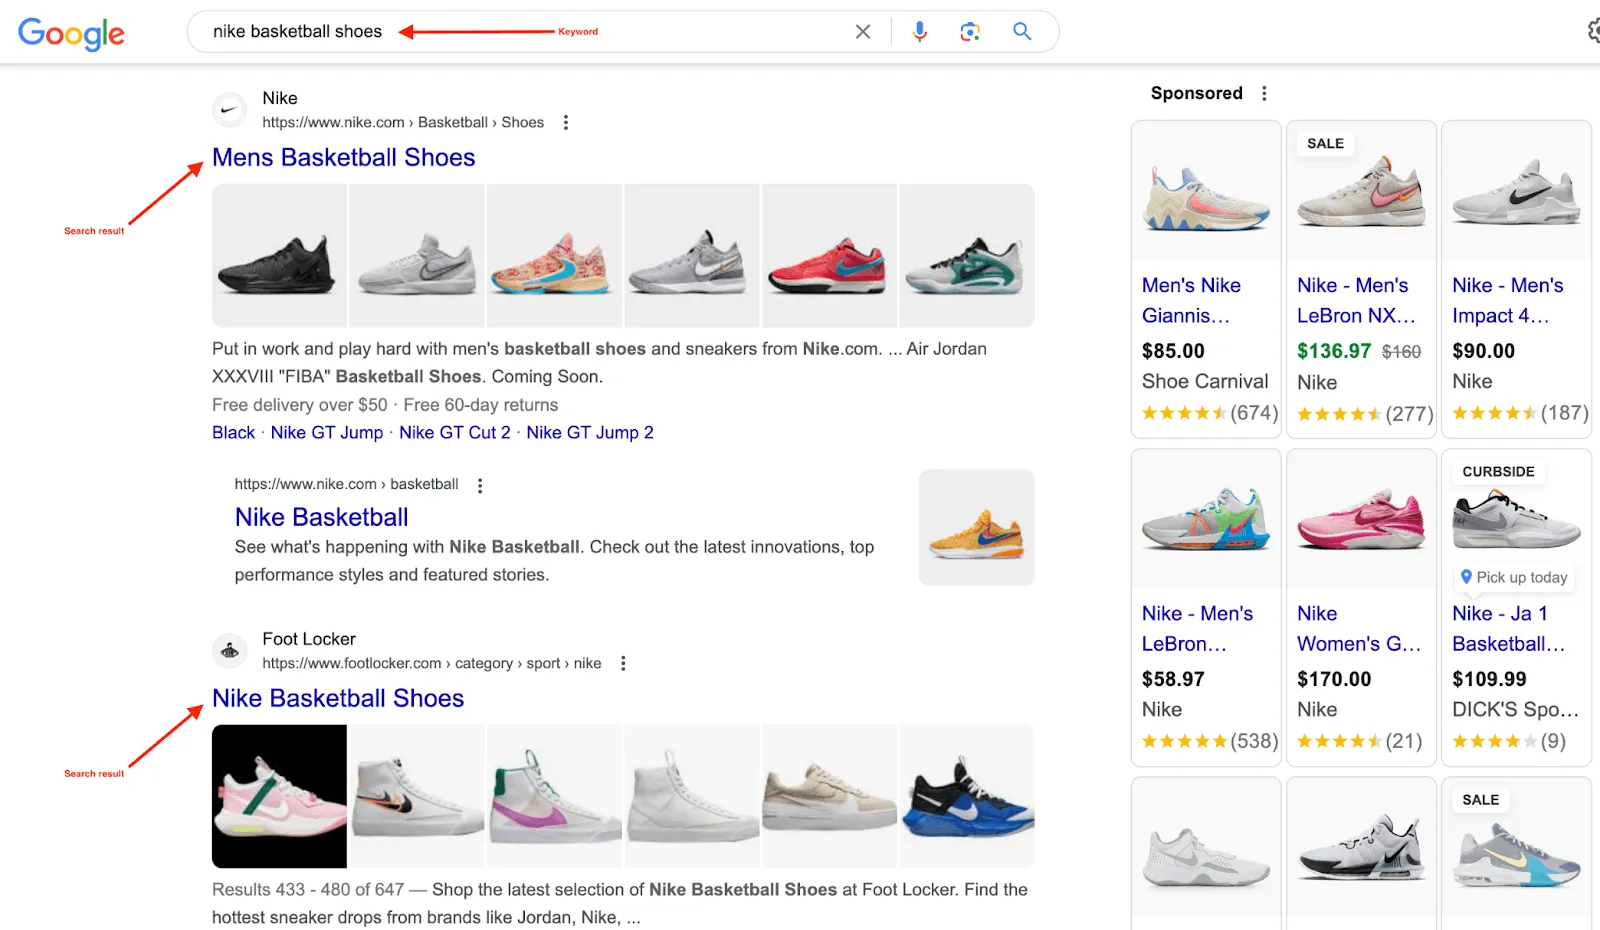Click the Google logo
The width and height of the screenshot is (1600, 930).
(70, 33)
